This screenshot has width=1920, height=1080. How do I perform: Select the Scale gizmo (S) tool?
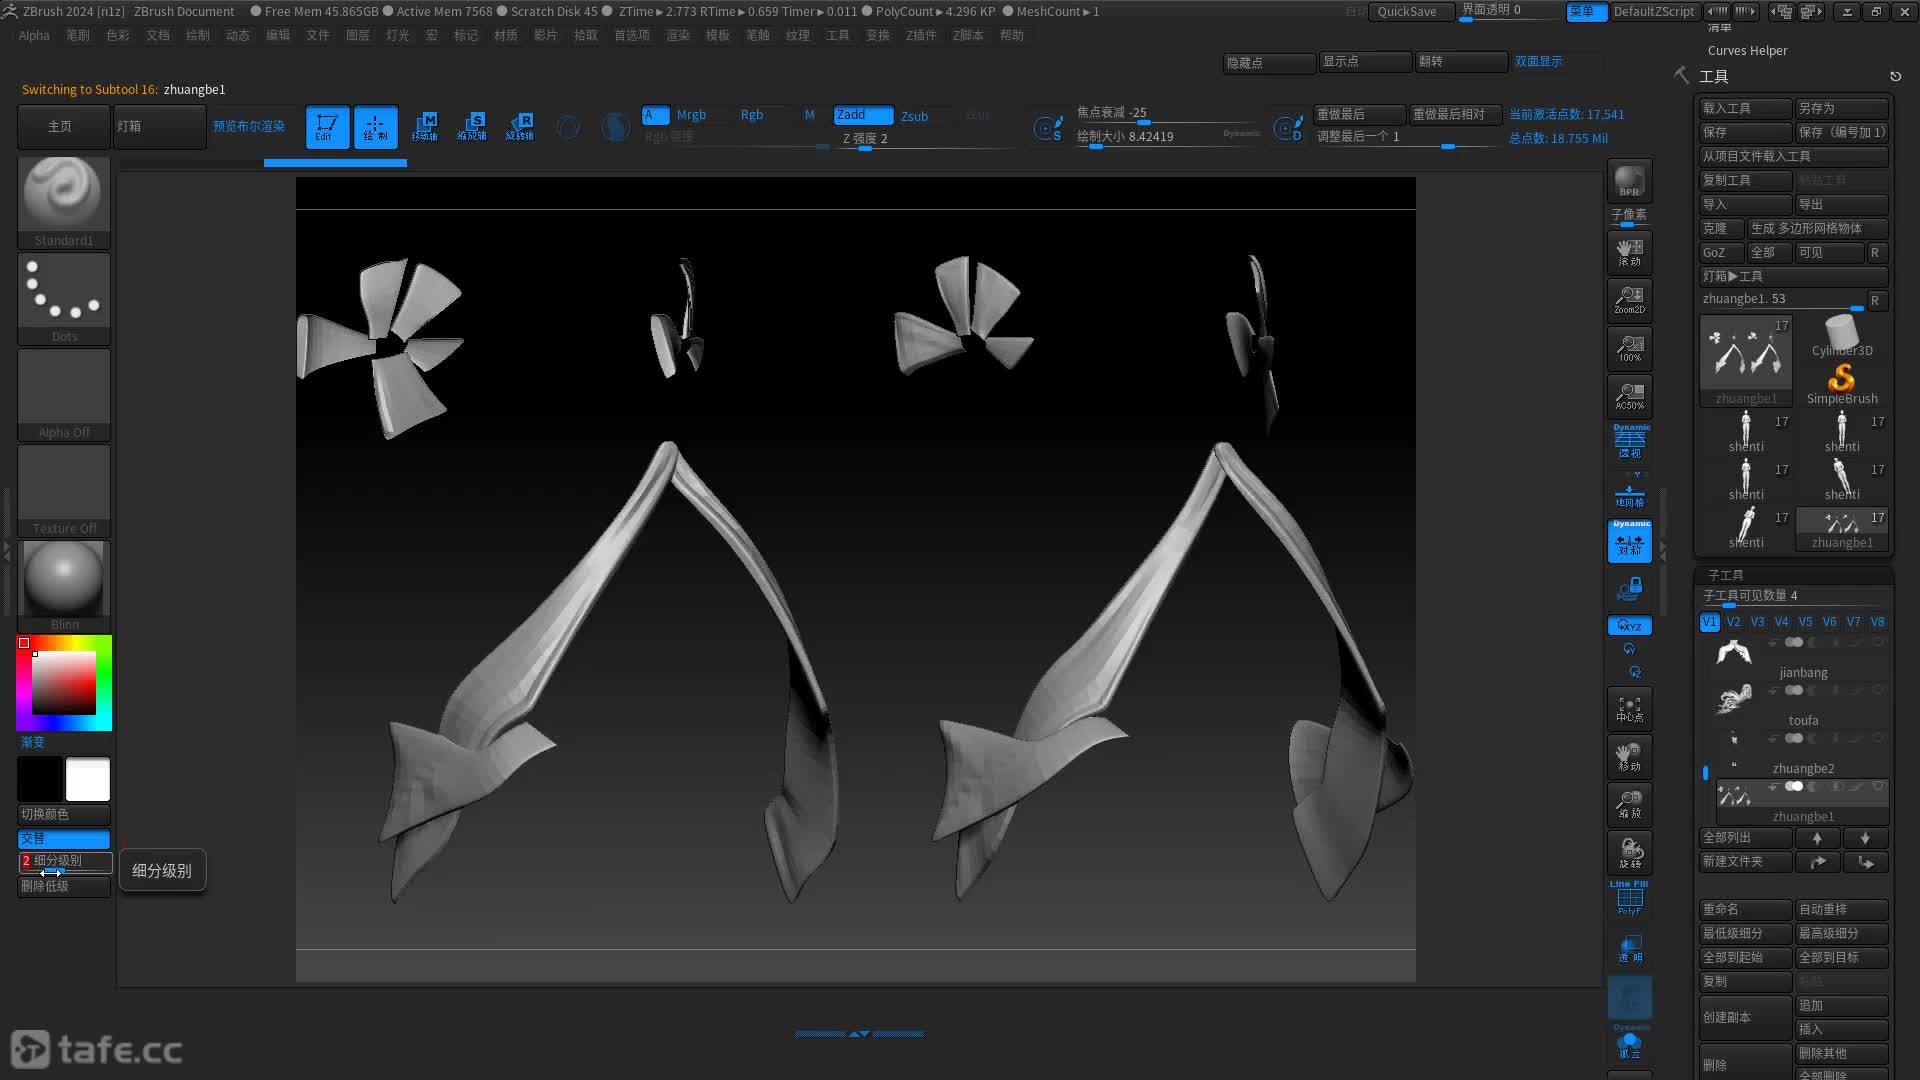pyautogui.click(x=472, y=127)
